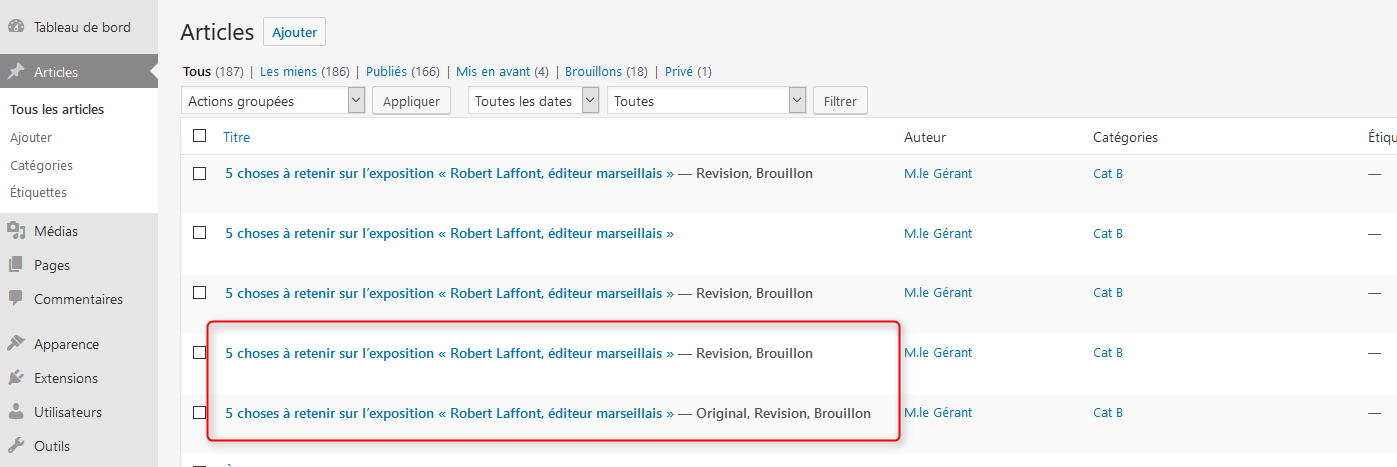Open the first article titled 5 choses à retenir

pos(450,173)
